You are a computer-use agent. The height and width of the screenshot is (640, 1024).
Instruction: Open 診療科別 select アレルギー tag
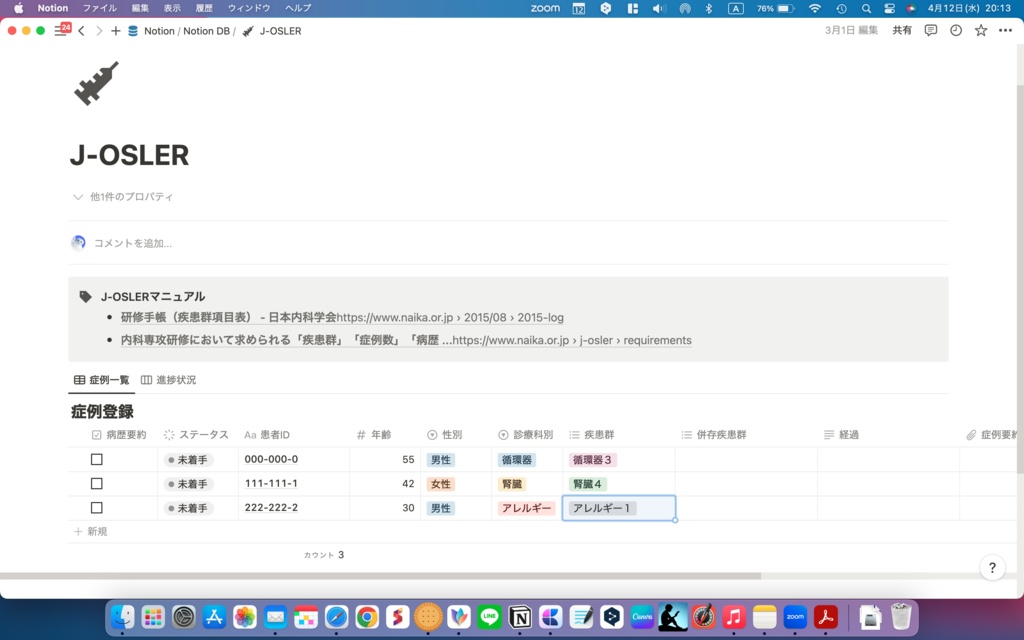(526, 508)
